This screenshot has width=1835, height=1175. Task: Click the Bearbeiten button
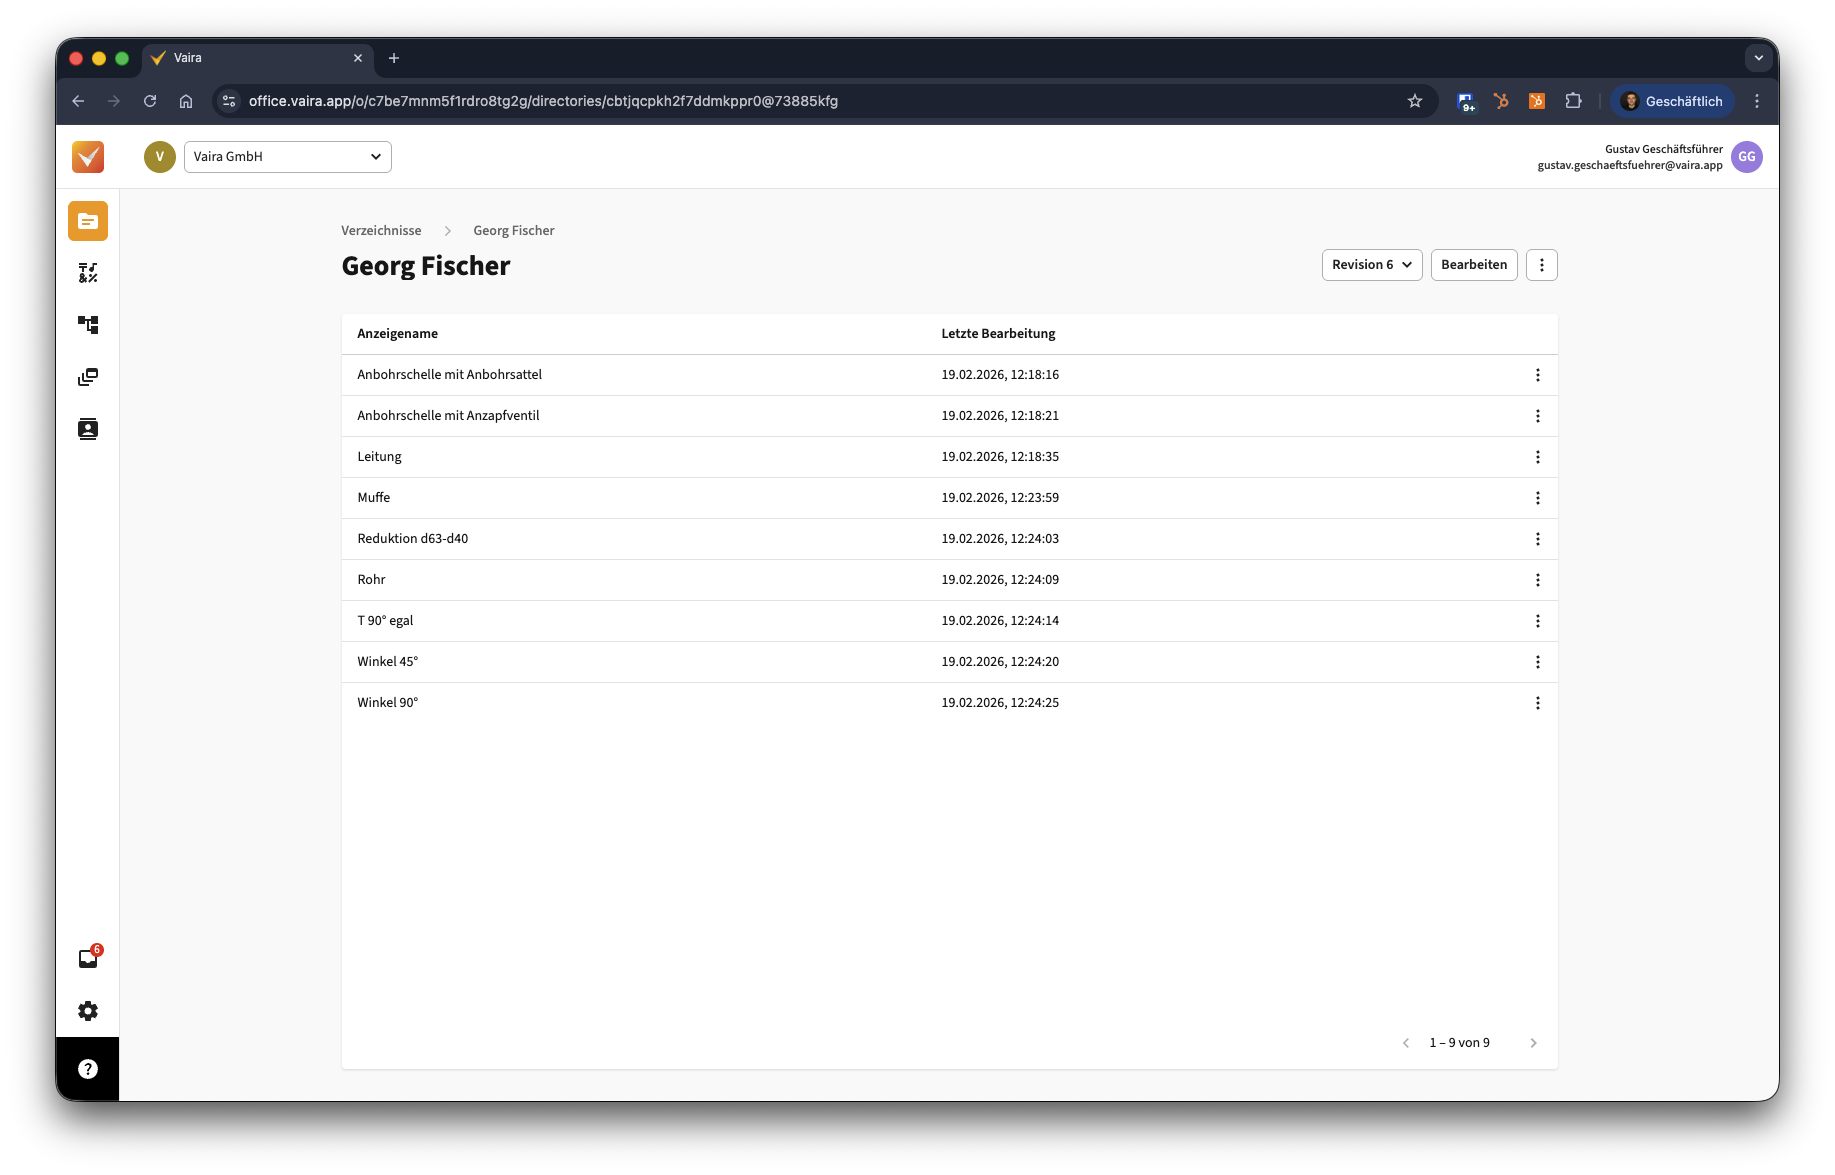[1473, 265]
